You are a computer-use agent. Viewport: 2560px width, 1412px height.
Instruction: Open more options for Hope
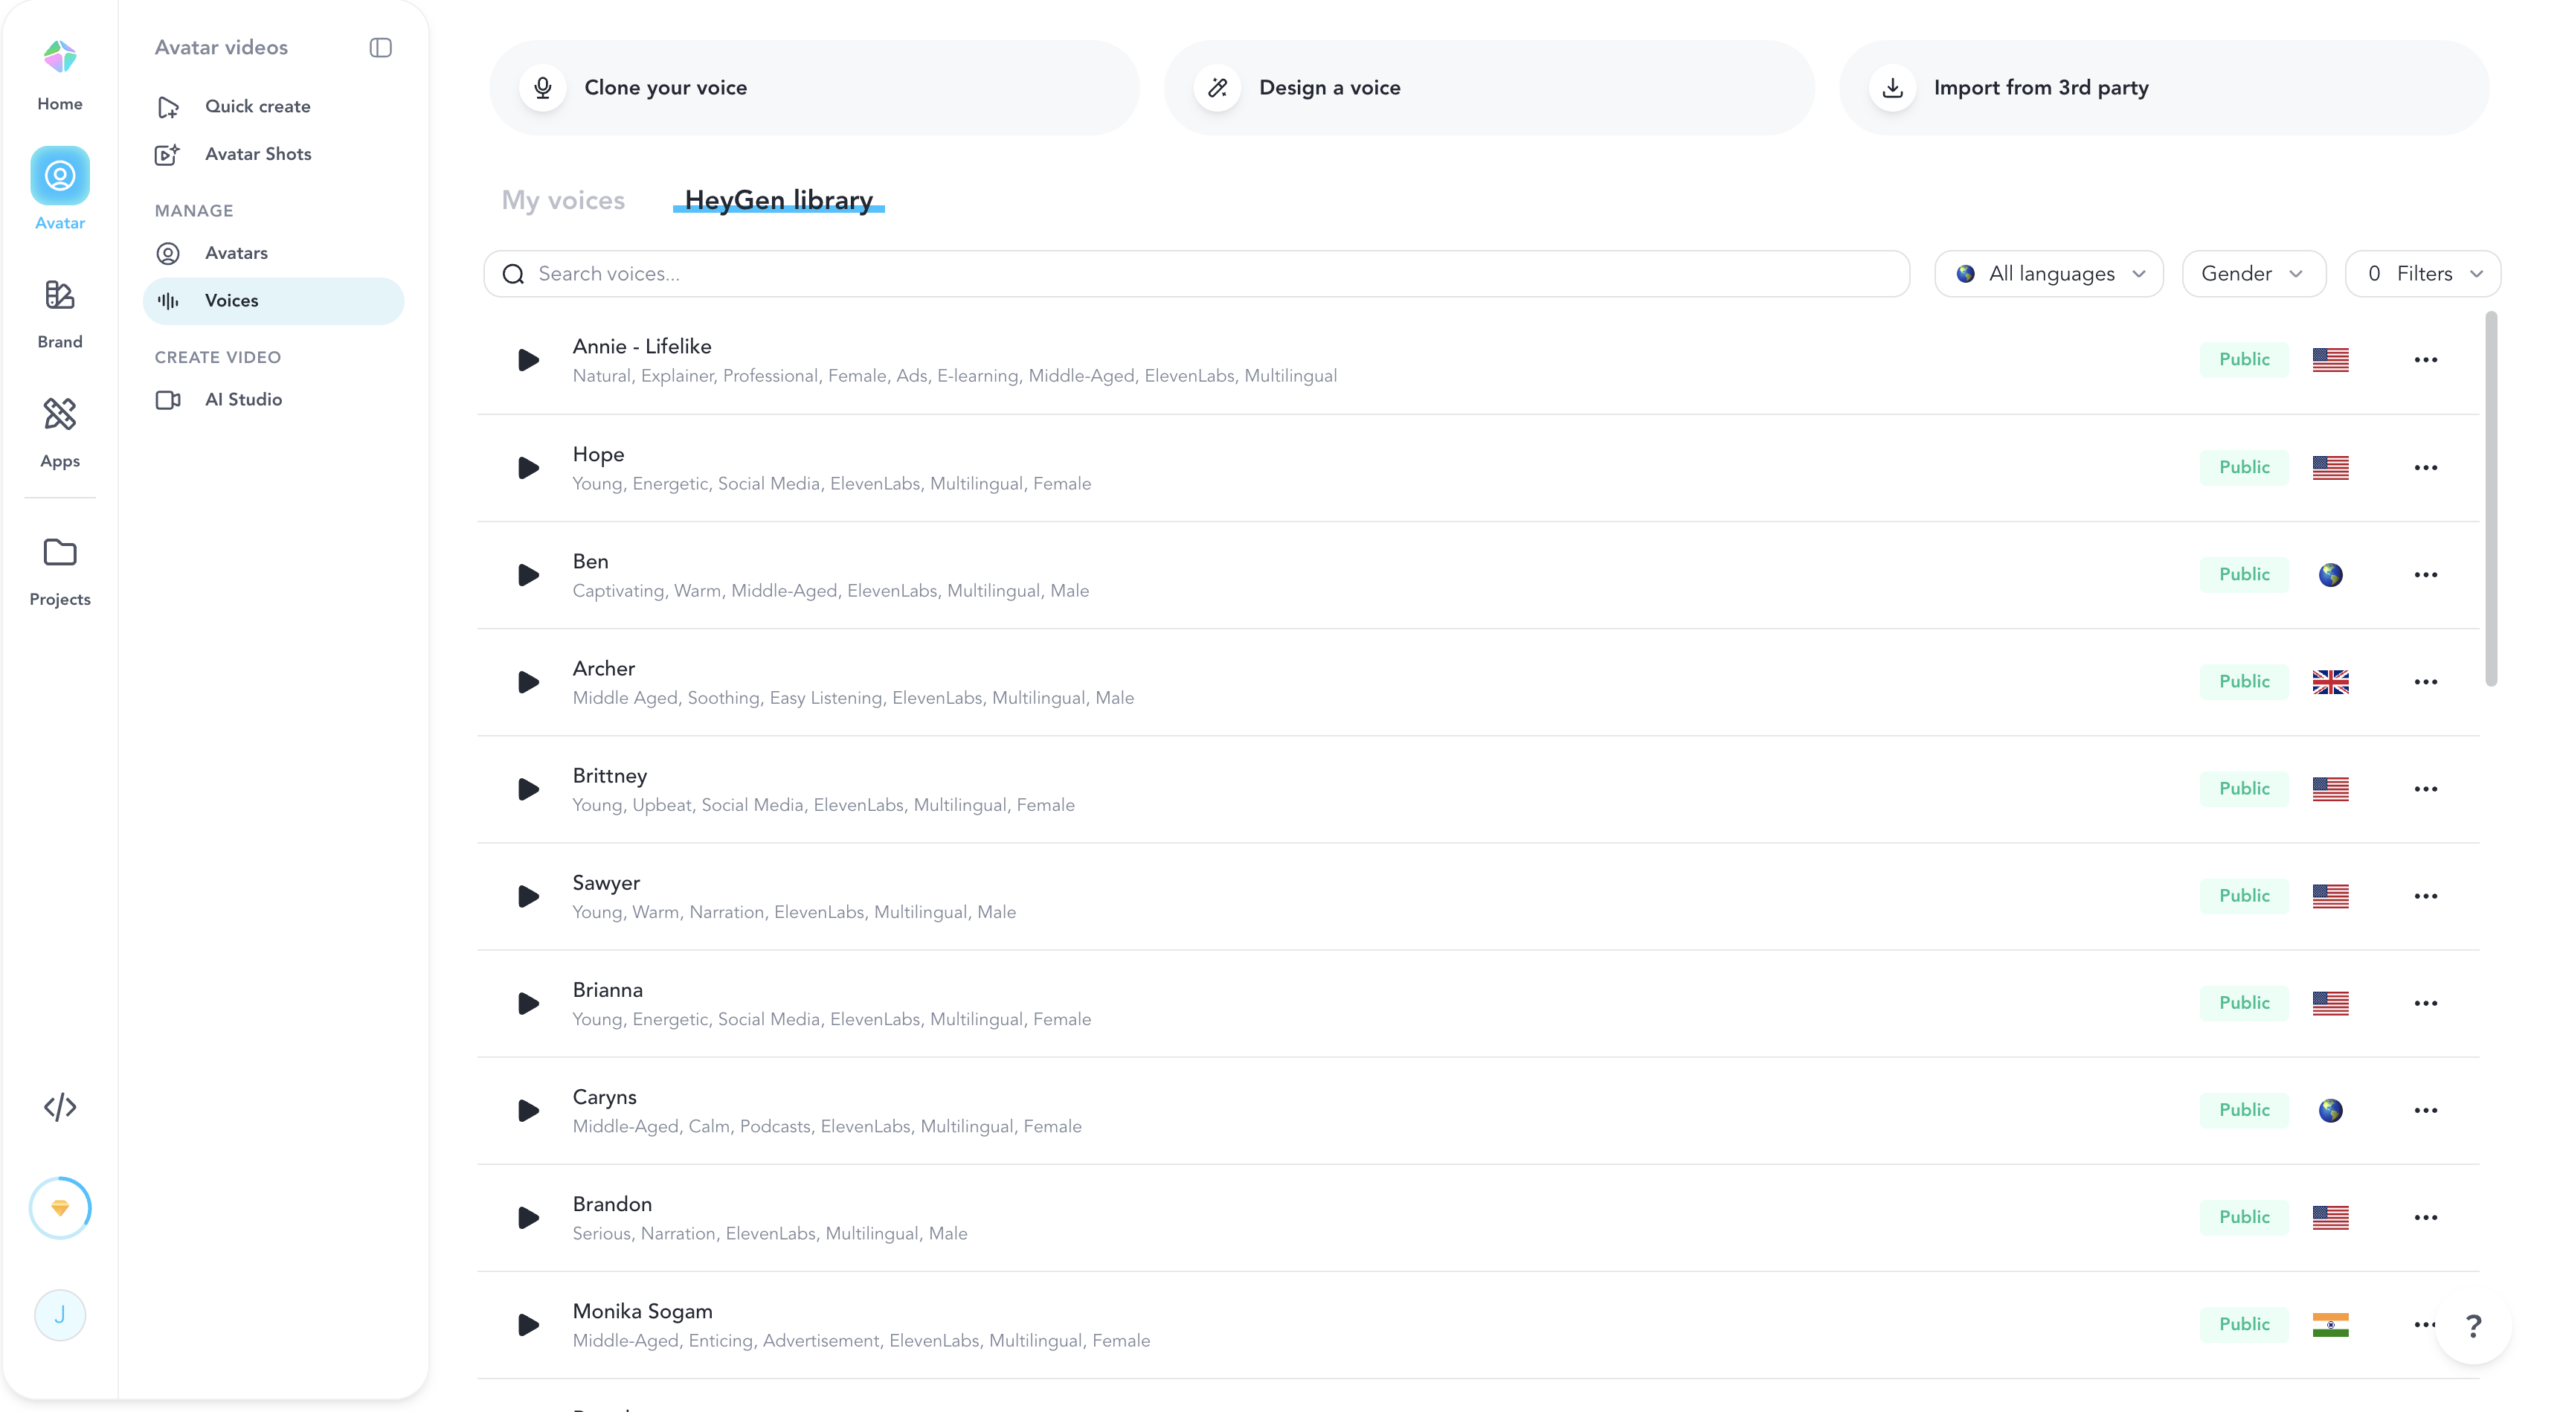click(x=2425, y=468)
